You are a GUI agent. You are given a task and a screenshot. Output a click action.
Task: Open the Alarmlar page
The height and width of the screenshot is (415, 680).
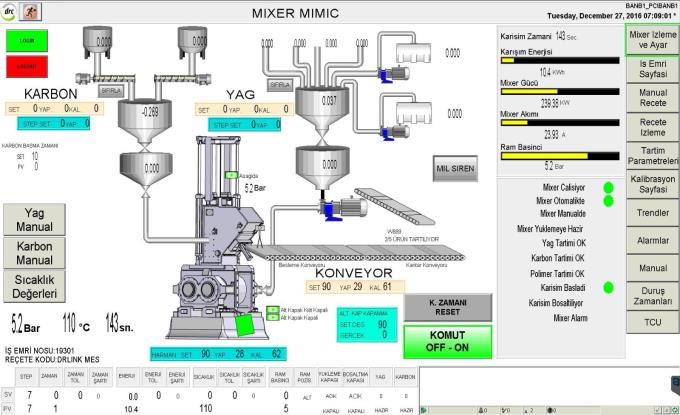tap(653, 240)
